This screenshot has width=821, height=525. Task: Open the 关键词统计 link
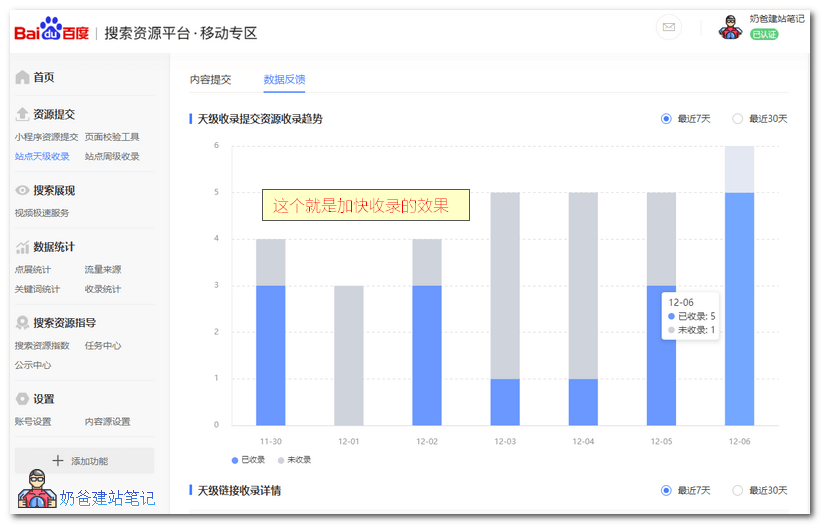tap(37, 289)
